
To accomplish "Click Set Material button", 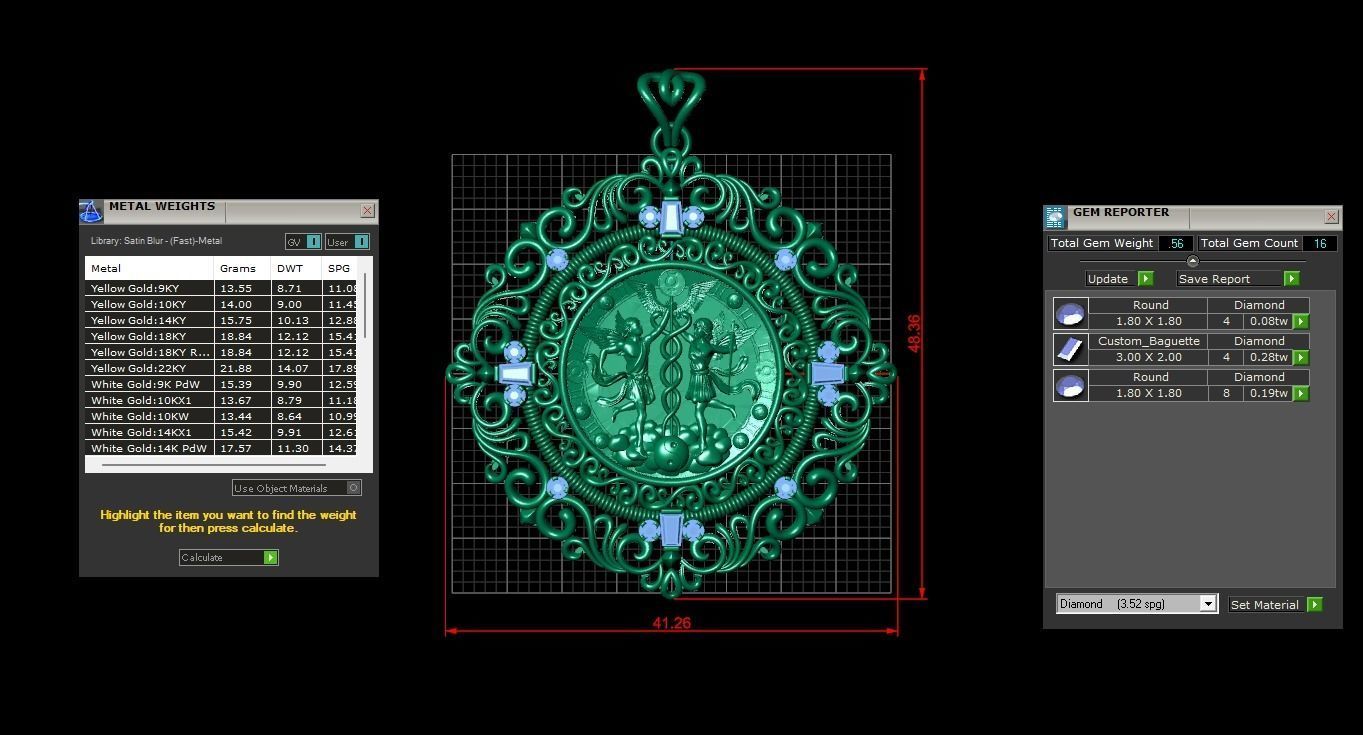I will pyautogui.click(x=1276, y=605).
